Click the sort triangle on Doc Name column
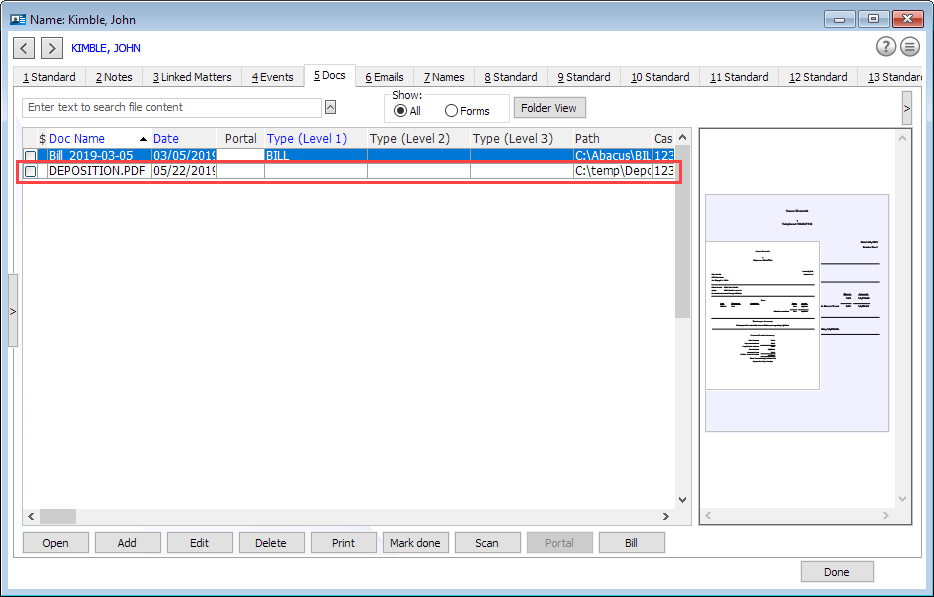The image size is (934, 597). 142,138
